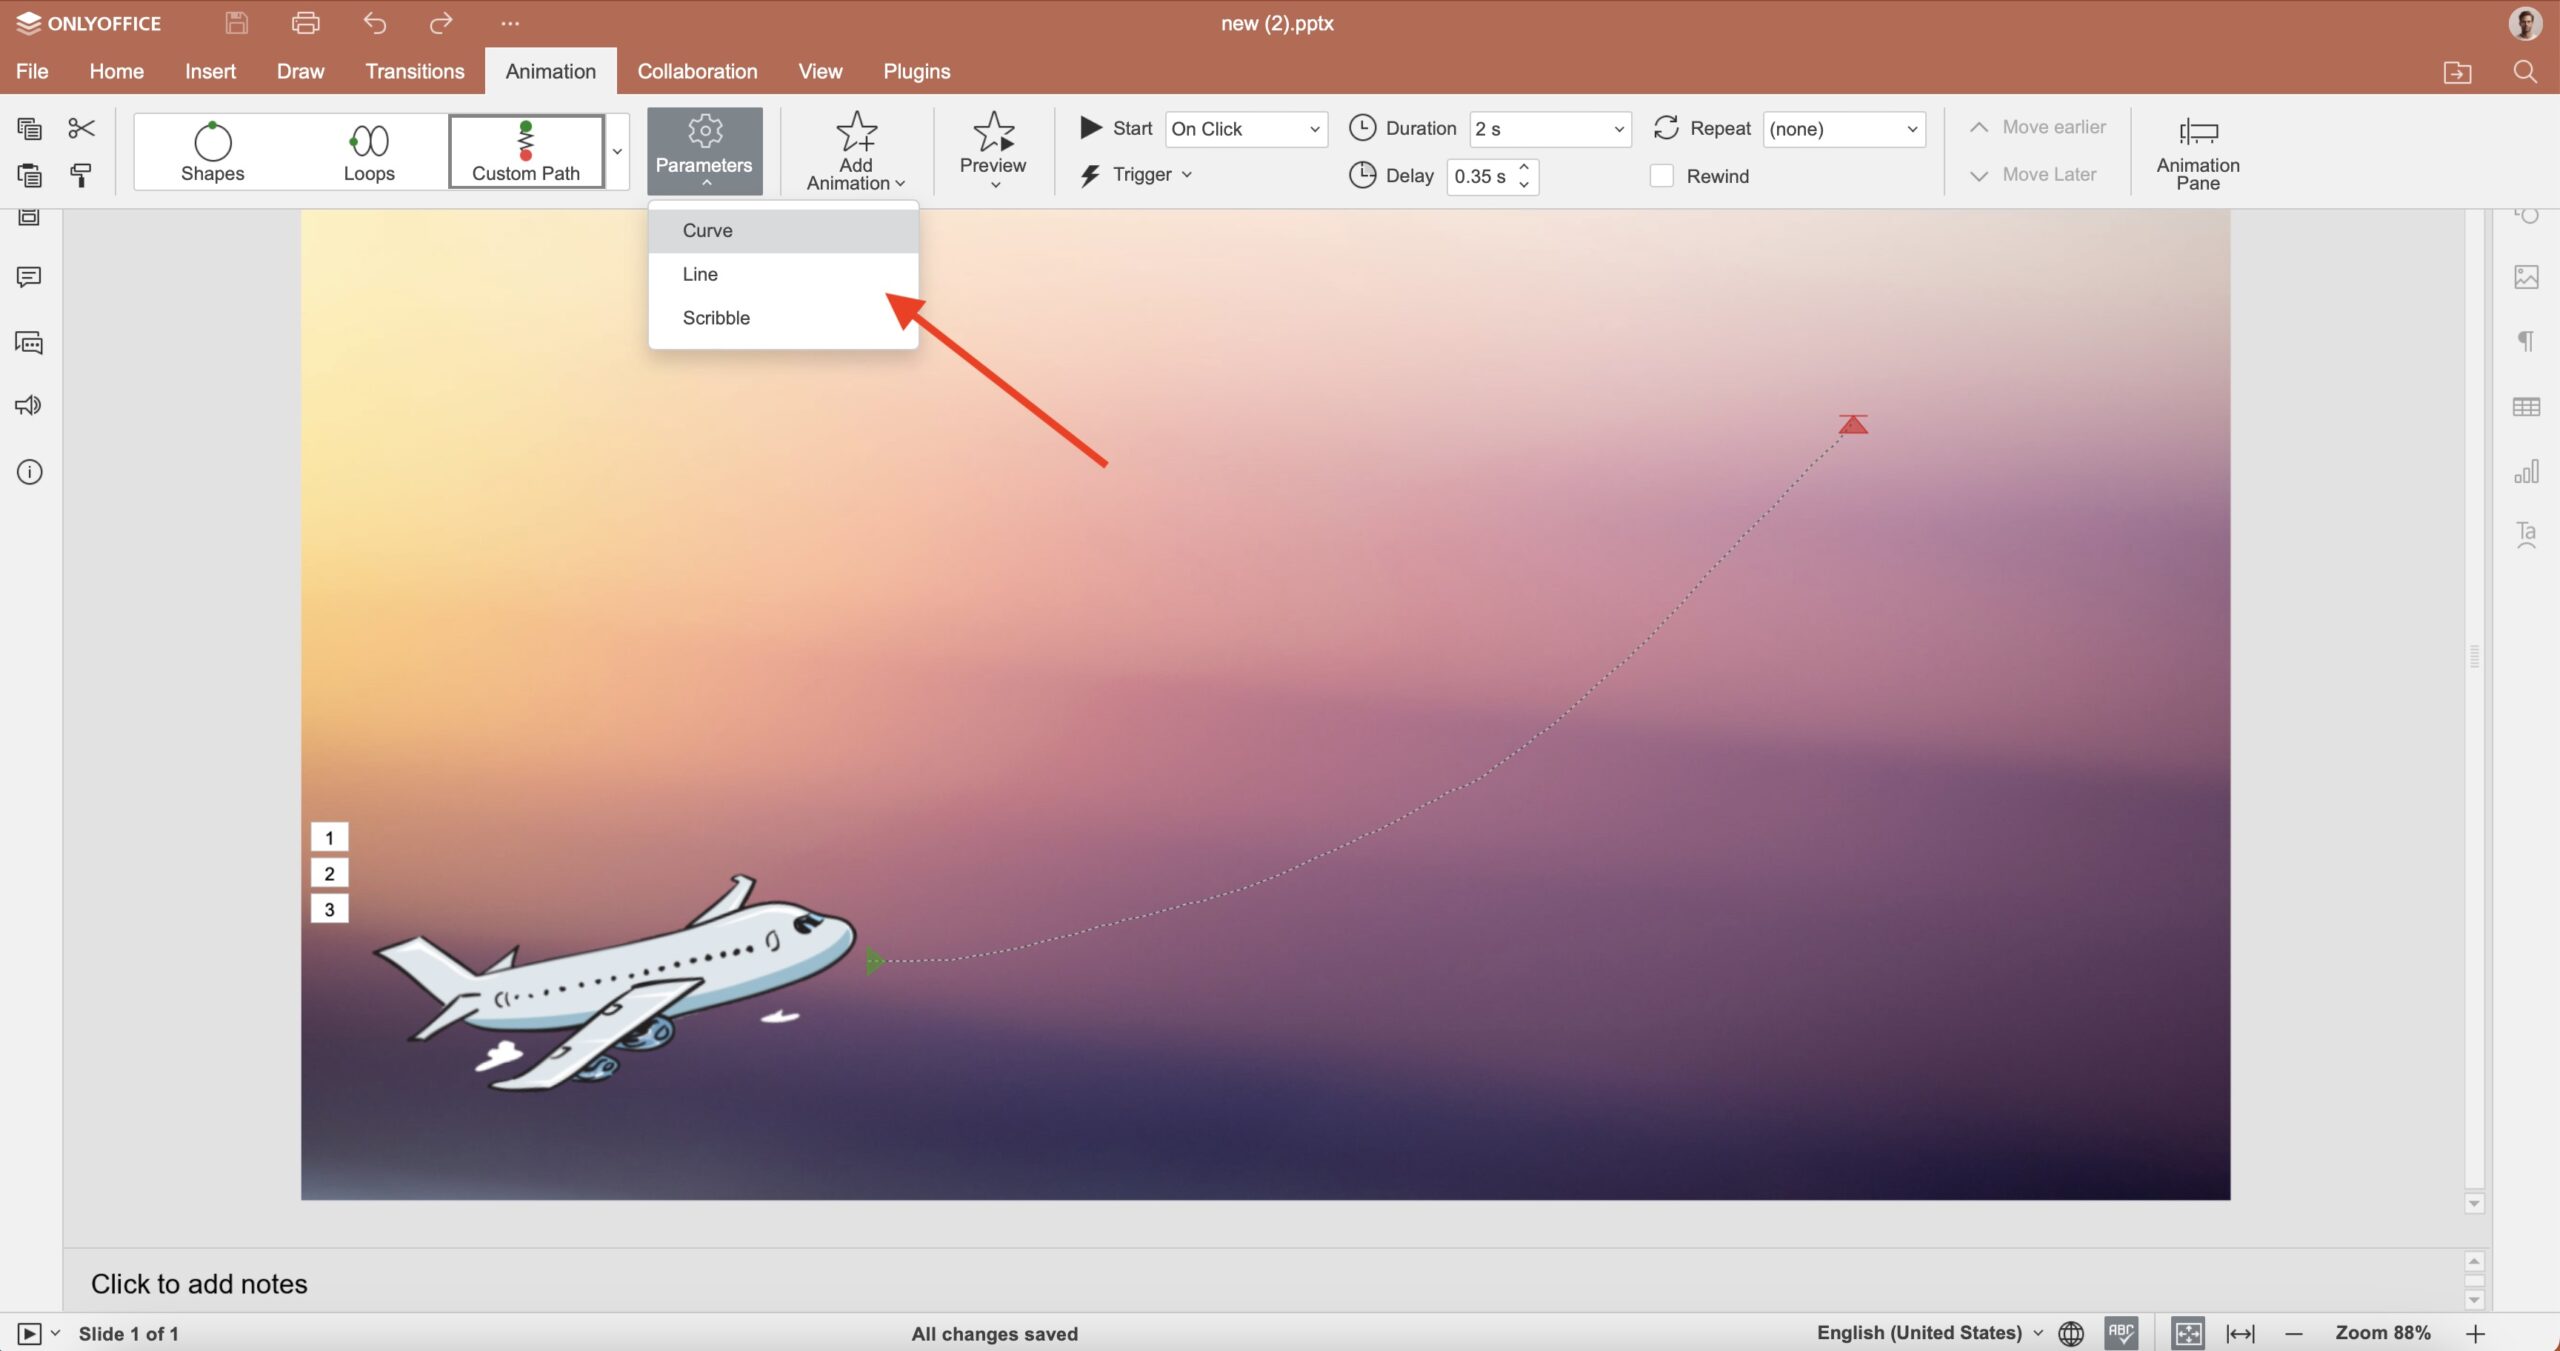Open the Feedback and Support megaphone icon
The image size is (2560, 1351).
coord(29,405)
